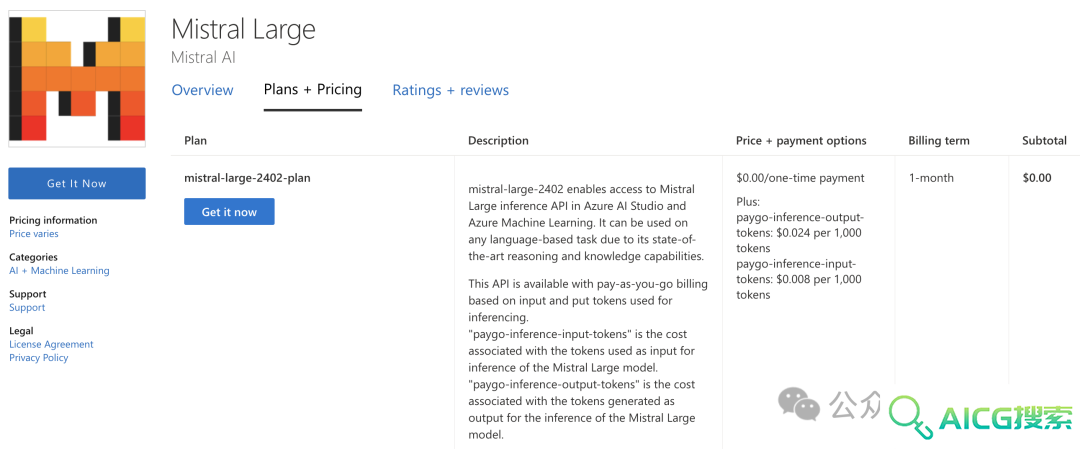Open the AI + Machine Learning category link

59,271
